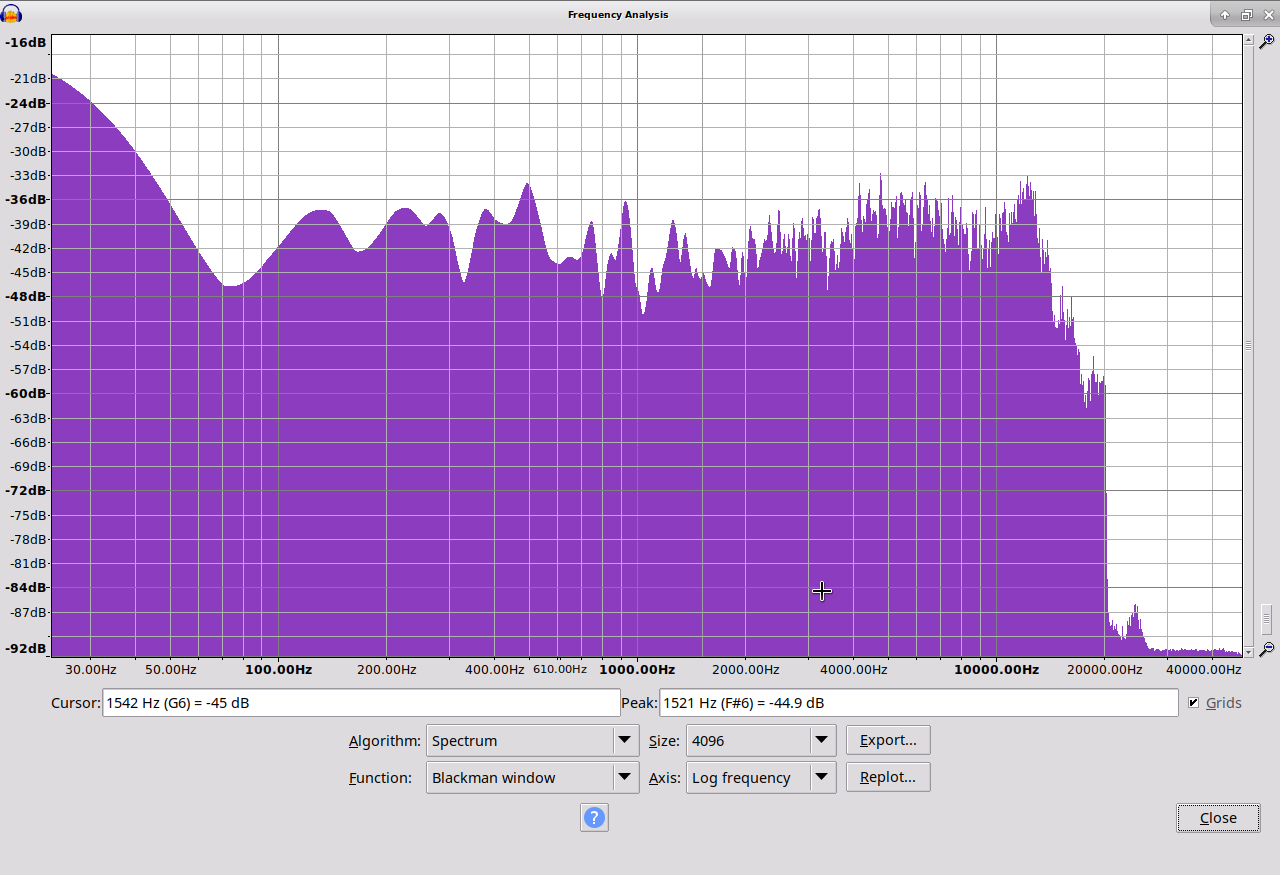Expand the Axis Log frequency dropdown
This screenshot has height=875, width=1280.
click(760, 778)
